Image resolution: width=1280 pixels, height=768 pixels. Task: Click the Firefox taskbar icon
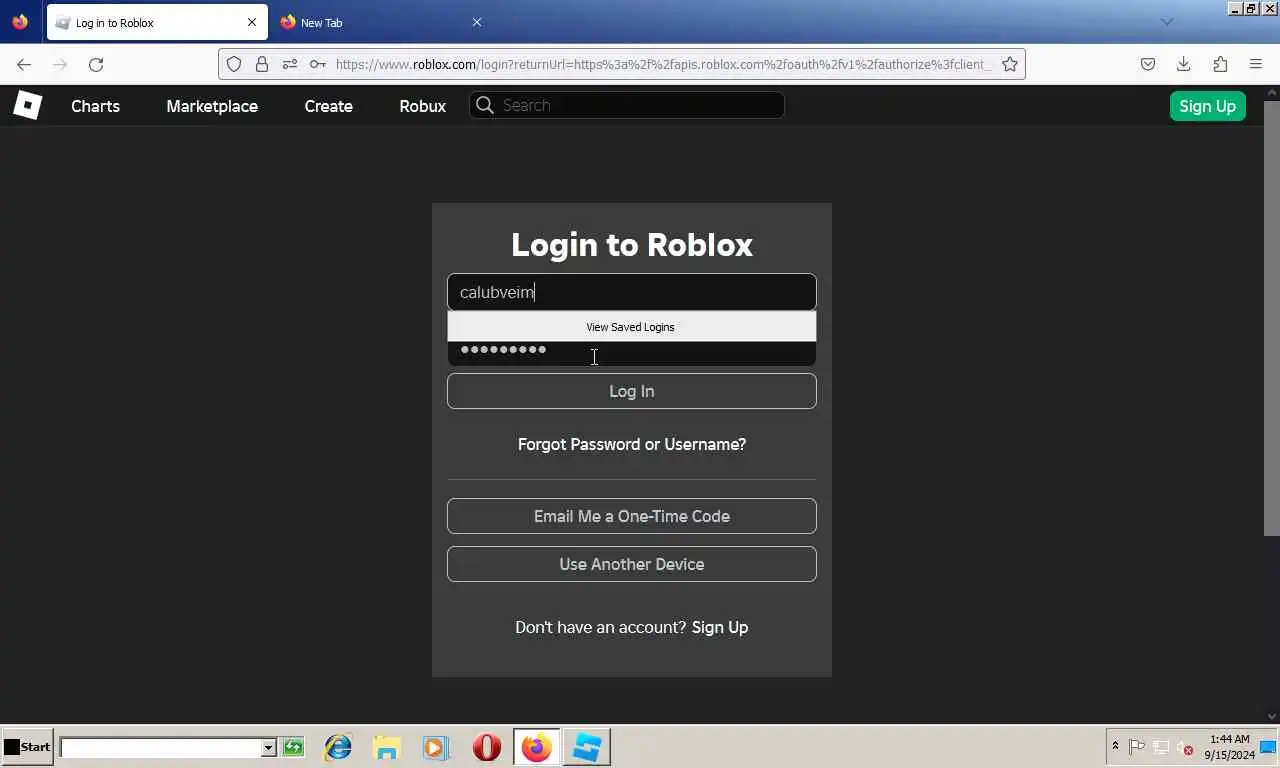[537, 747]
